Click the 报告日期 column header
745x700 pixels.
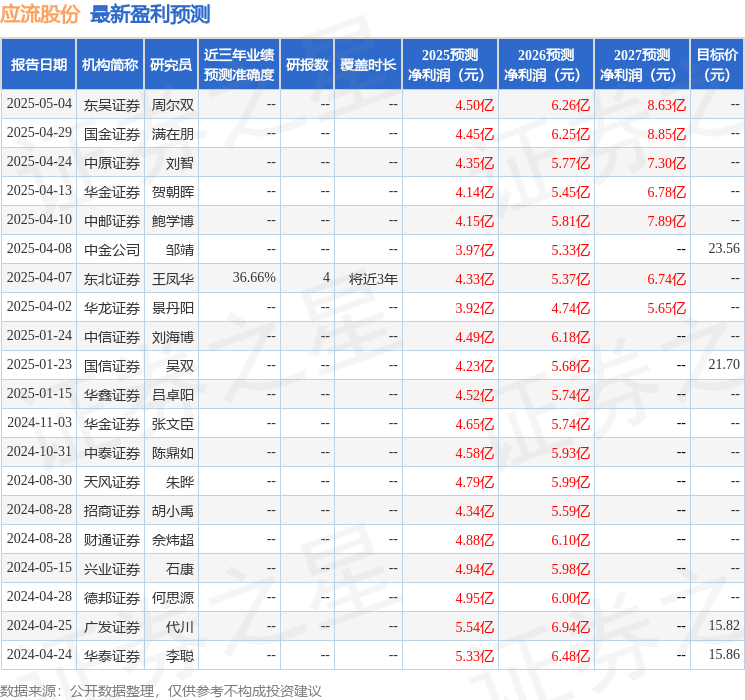pos(39,64)
